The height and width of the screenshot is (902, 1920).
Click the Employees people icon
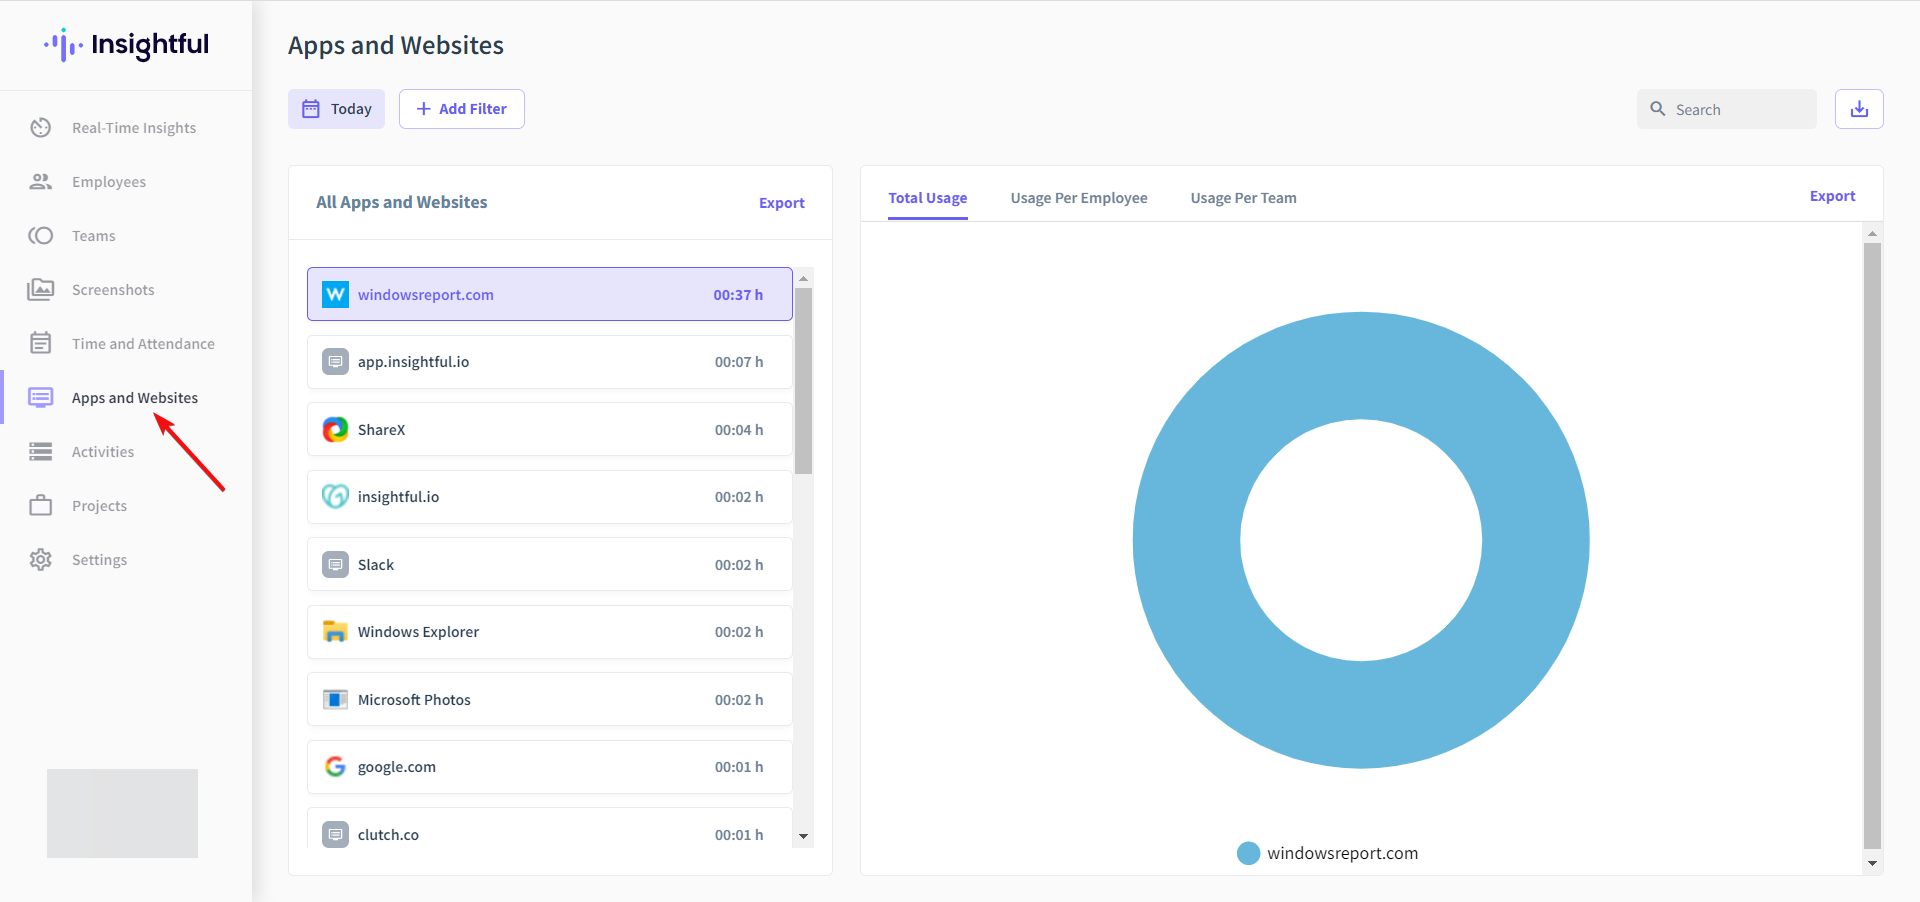click(40, 182)
